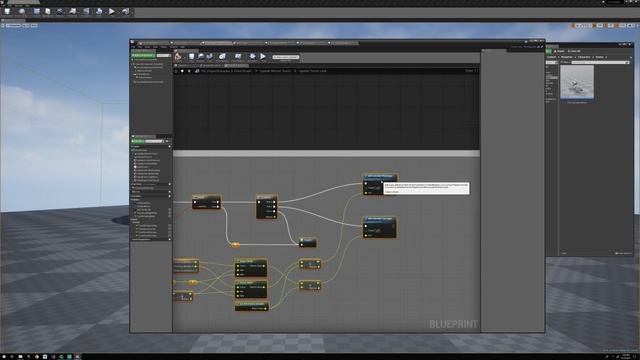Screen dimensions: 640x360
Task: Open Show dropdown in viewport
Action: click(x=34, y=25)
